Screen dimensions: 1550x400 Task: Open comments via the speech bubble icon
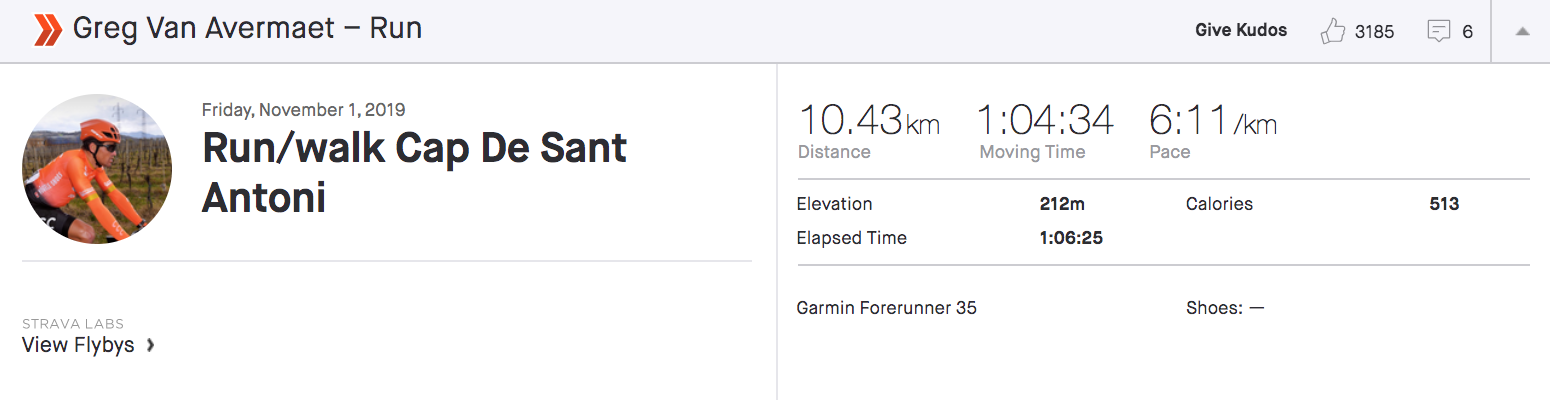pyautogui.click(x=1438, y=32)
